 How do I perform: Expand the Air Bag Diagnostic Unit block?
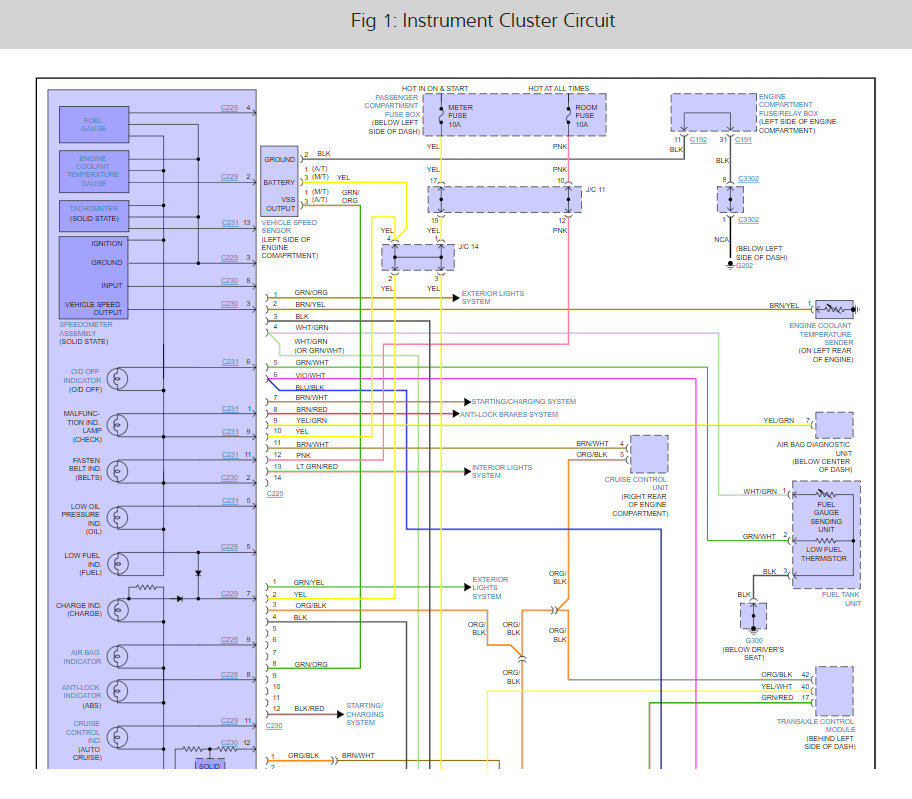click(833, 424)
